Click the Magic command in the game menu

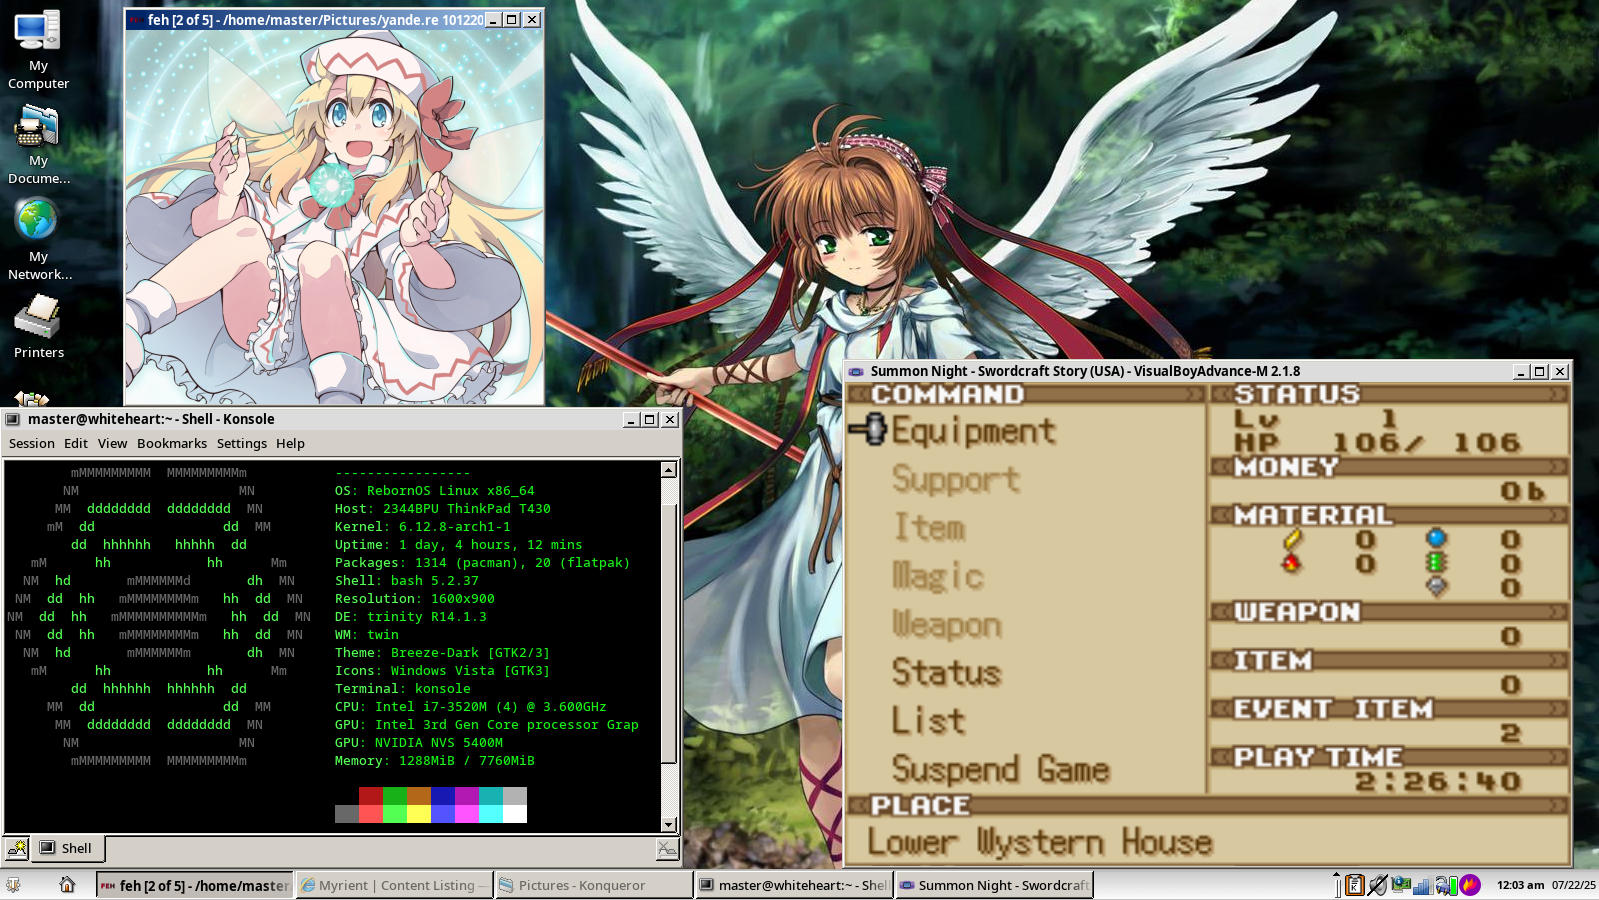click(938, 575)
